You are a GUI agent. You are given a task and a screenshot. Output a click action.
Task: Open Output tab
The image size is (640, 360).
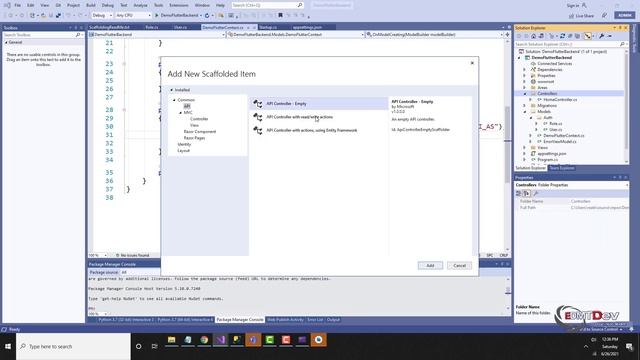coord(333,320)
